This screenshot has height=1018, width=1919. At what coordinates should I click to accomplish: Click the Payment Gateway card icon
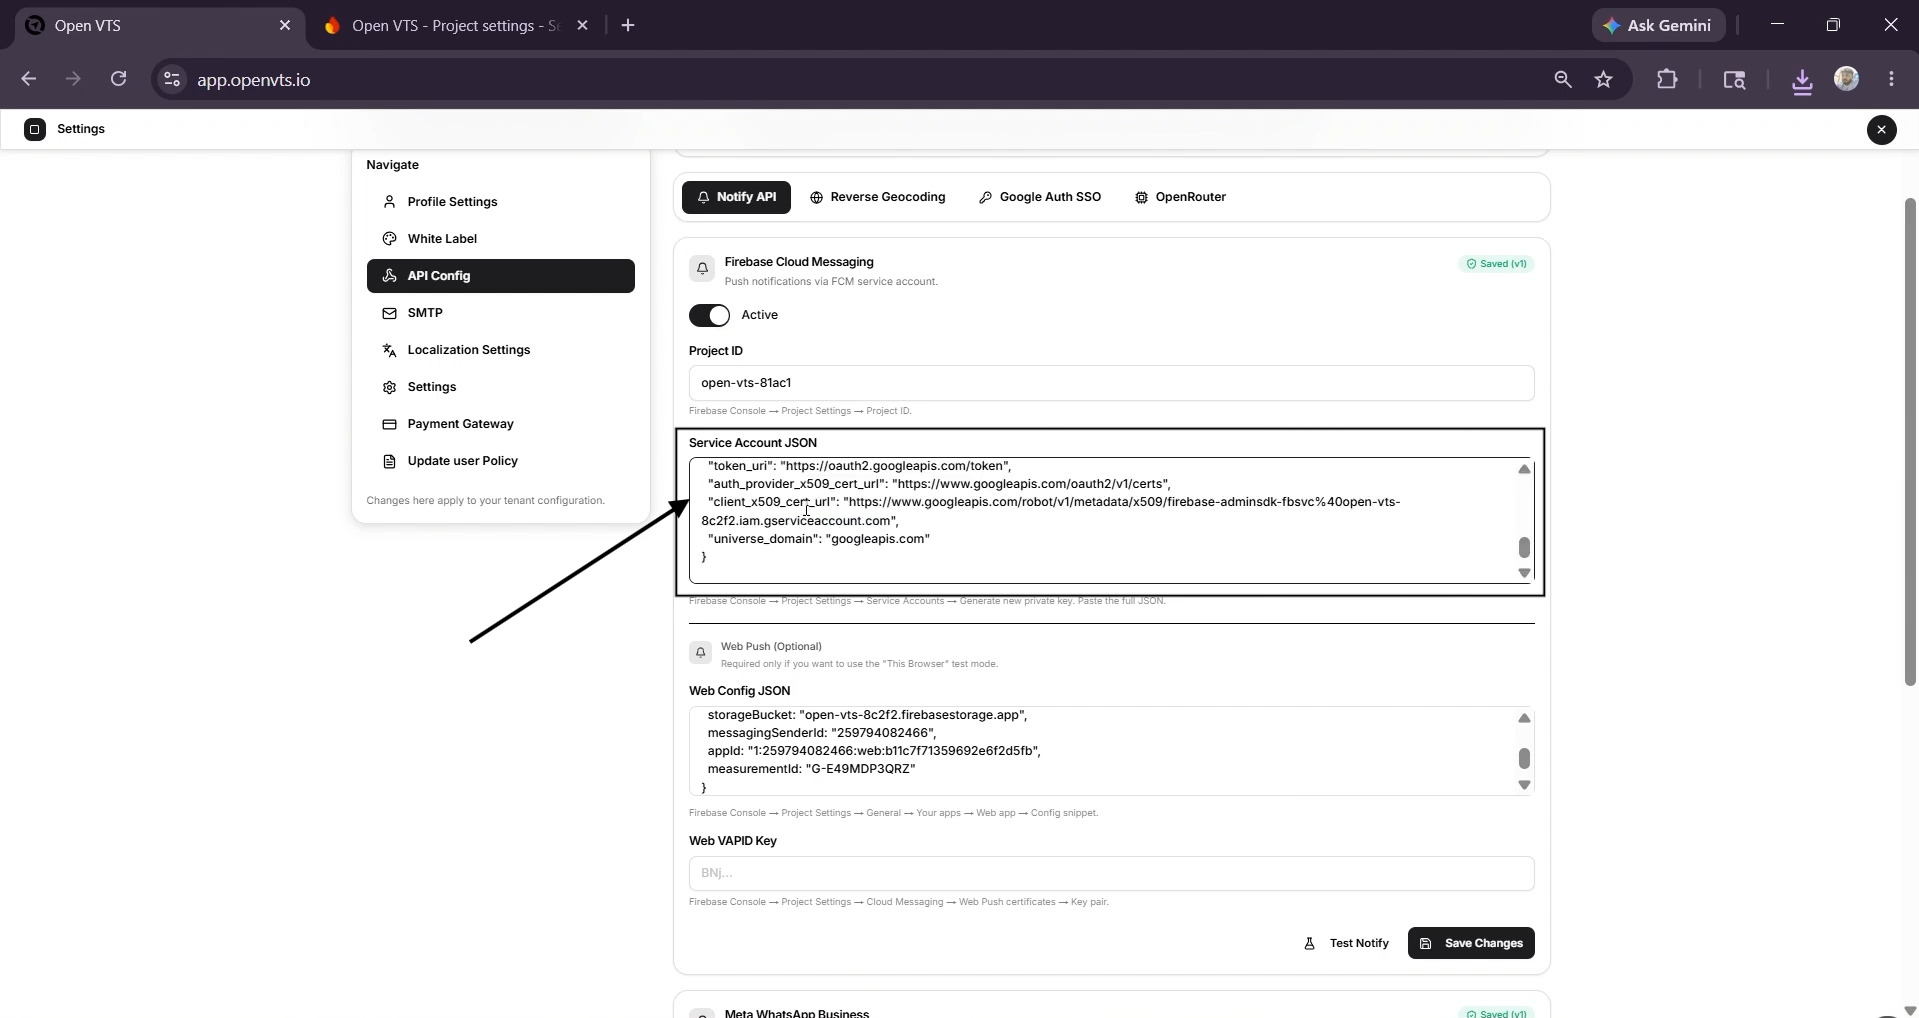pyautogui.click(x=389, y=424)
